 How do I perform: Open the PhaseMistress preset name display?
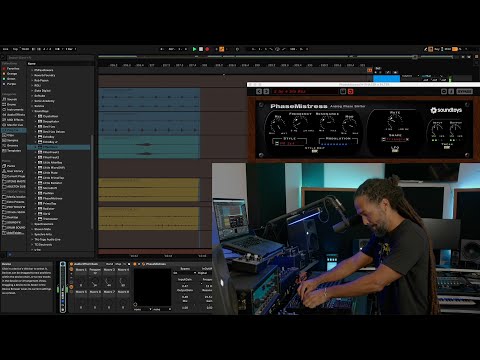305,91
